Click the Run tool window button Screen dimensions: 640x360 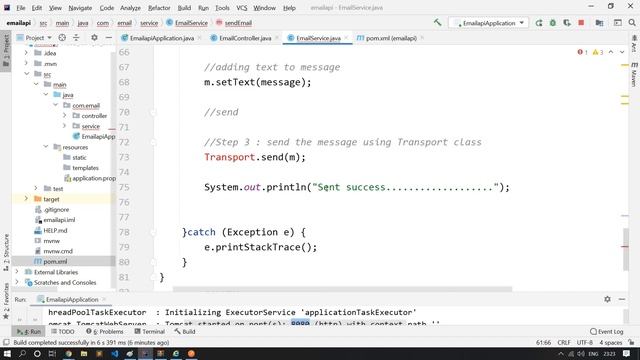[x=29, y=331]
